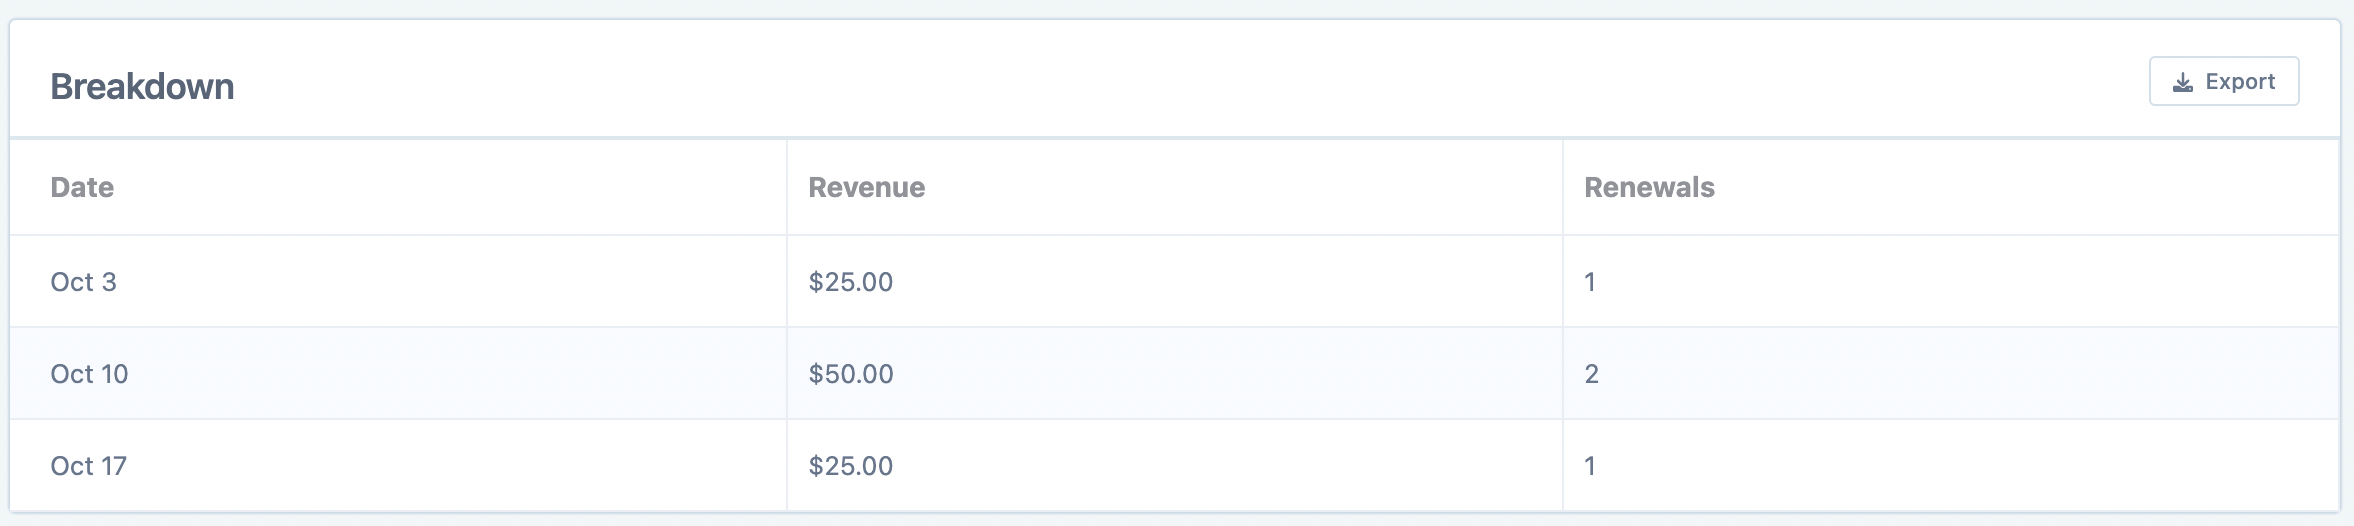Select the Oct 10 date cell
The width and height of the screenshot is (2354, 526).
point(89,374)
